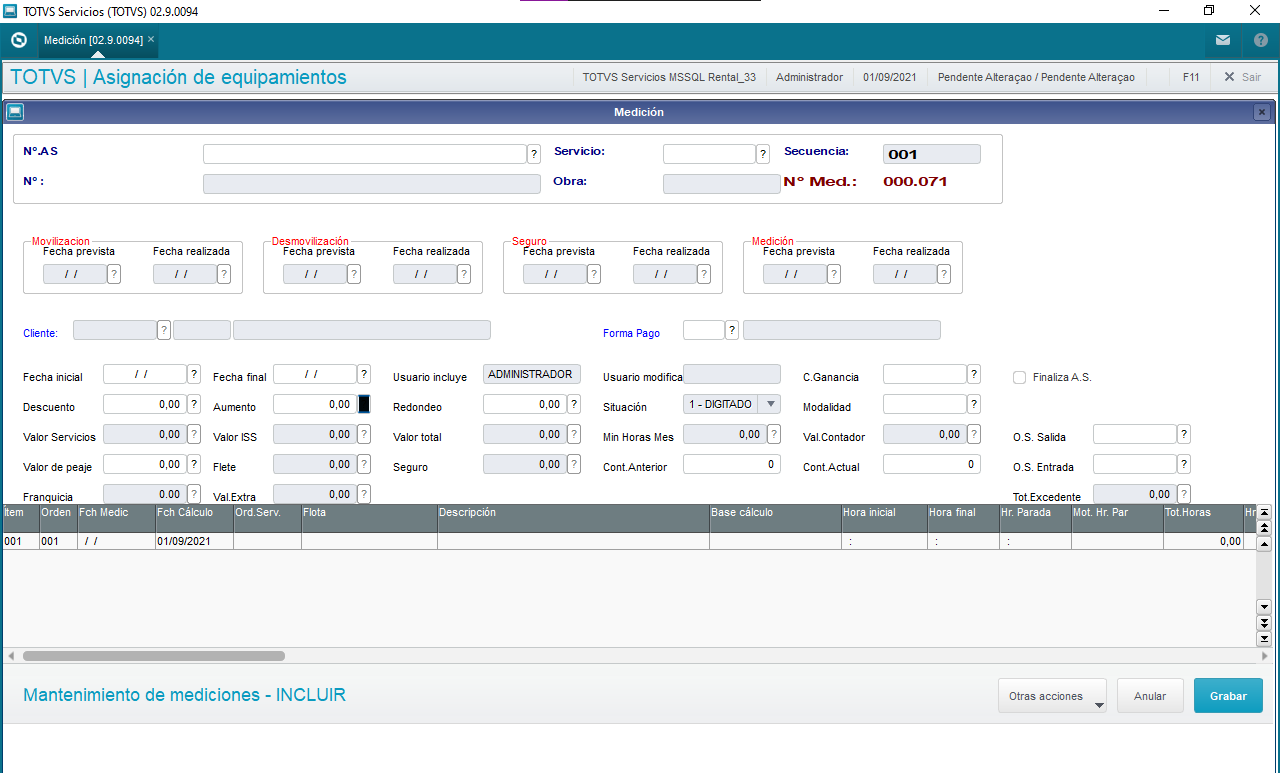Viewport: 1280px width, 773px height.
Task: Focus the N°.AS input field
Action: coord(365,154)
